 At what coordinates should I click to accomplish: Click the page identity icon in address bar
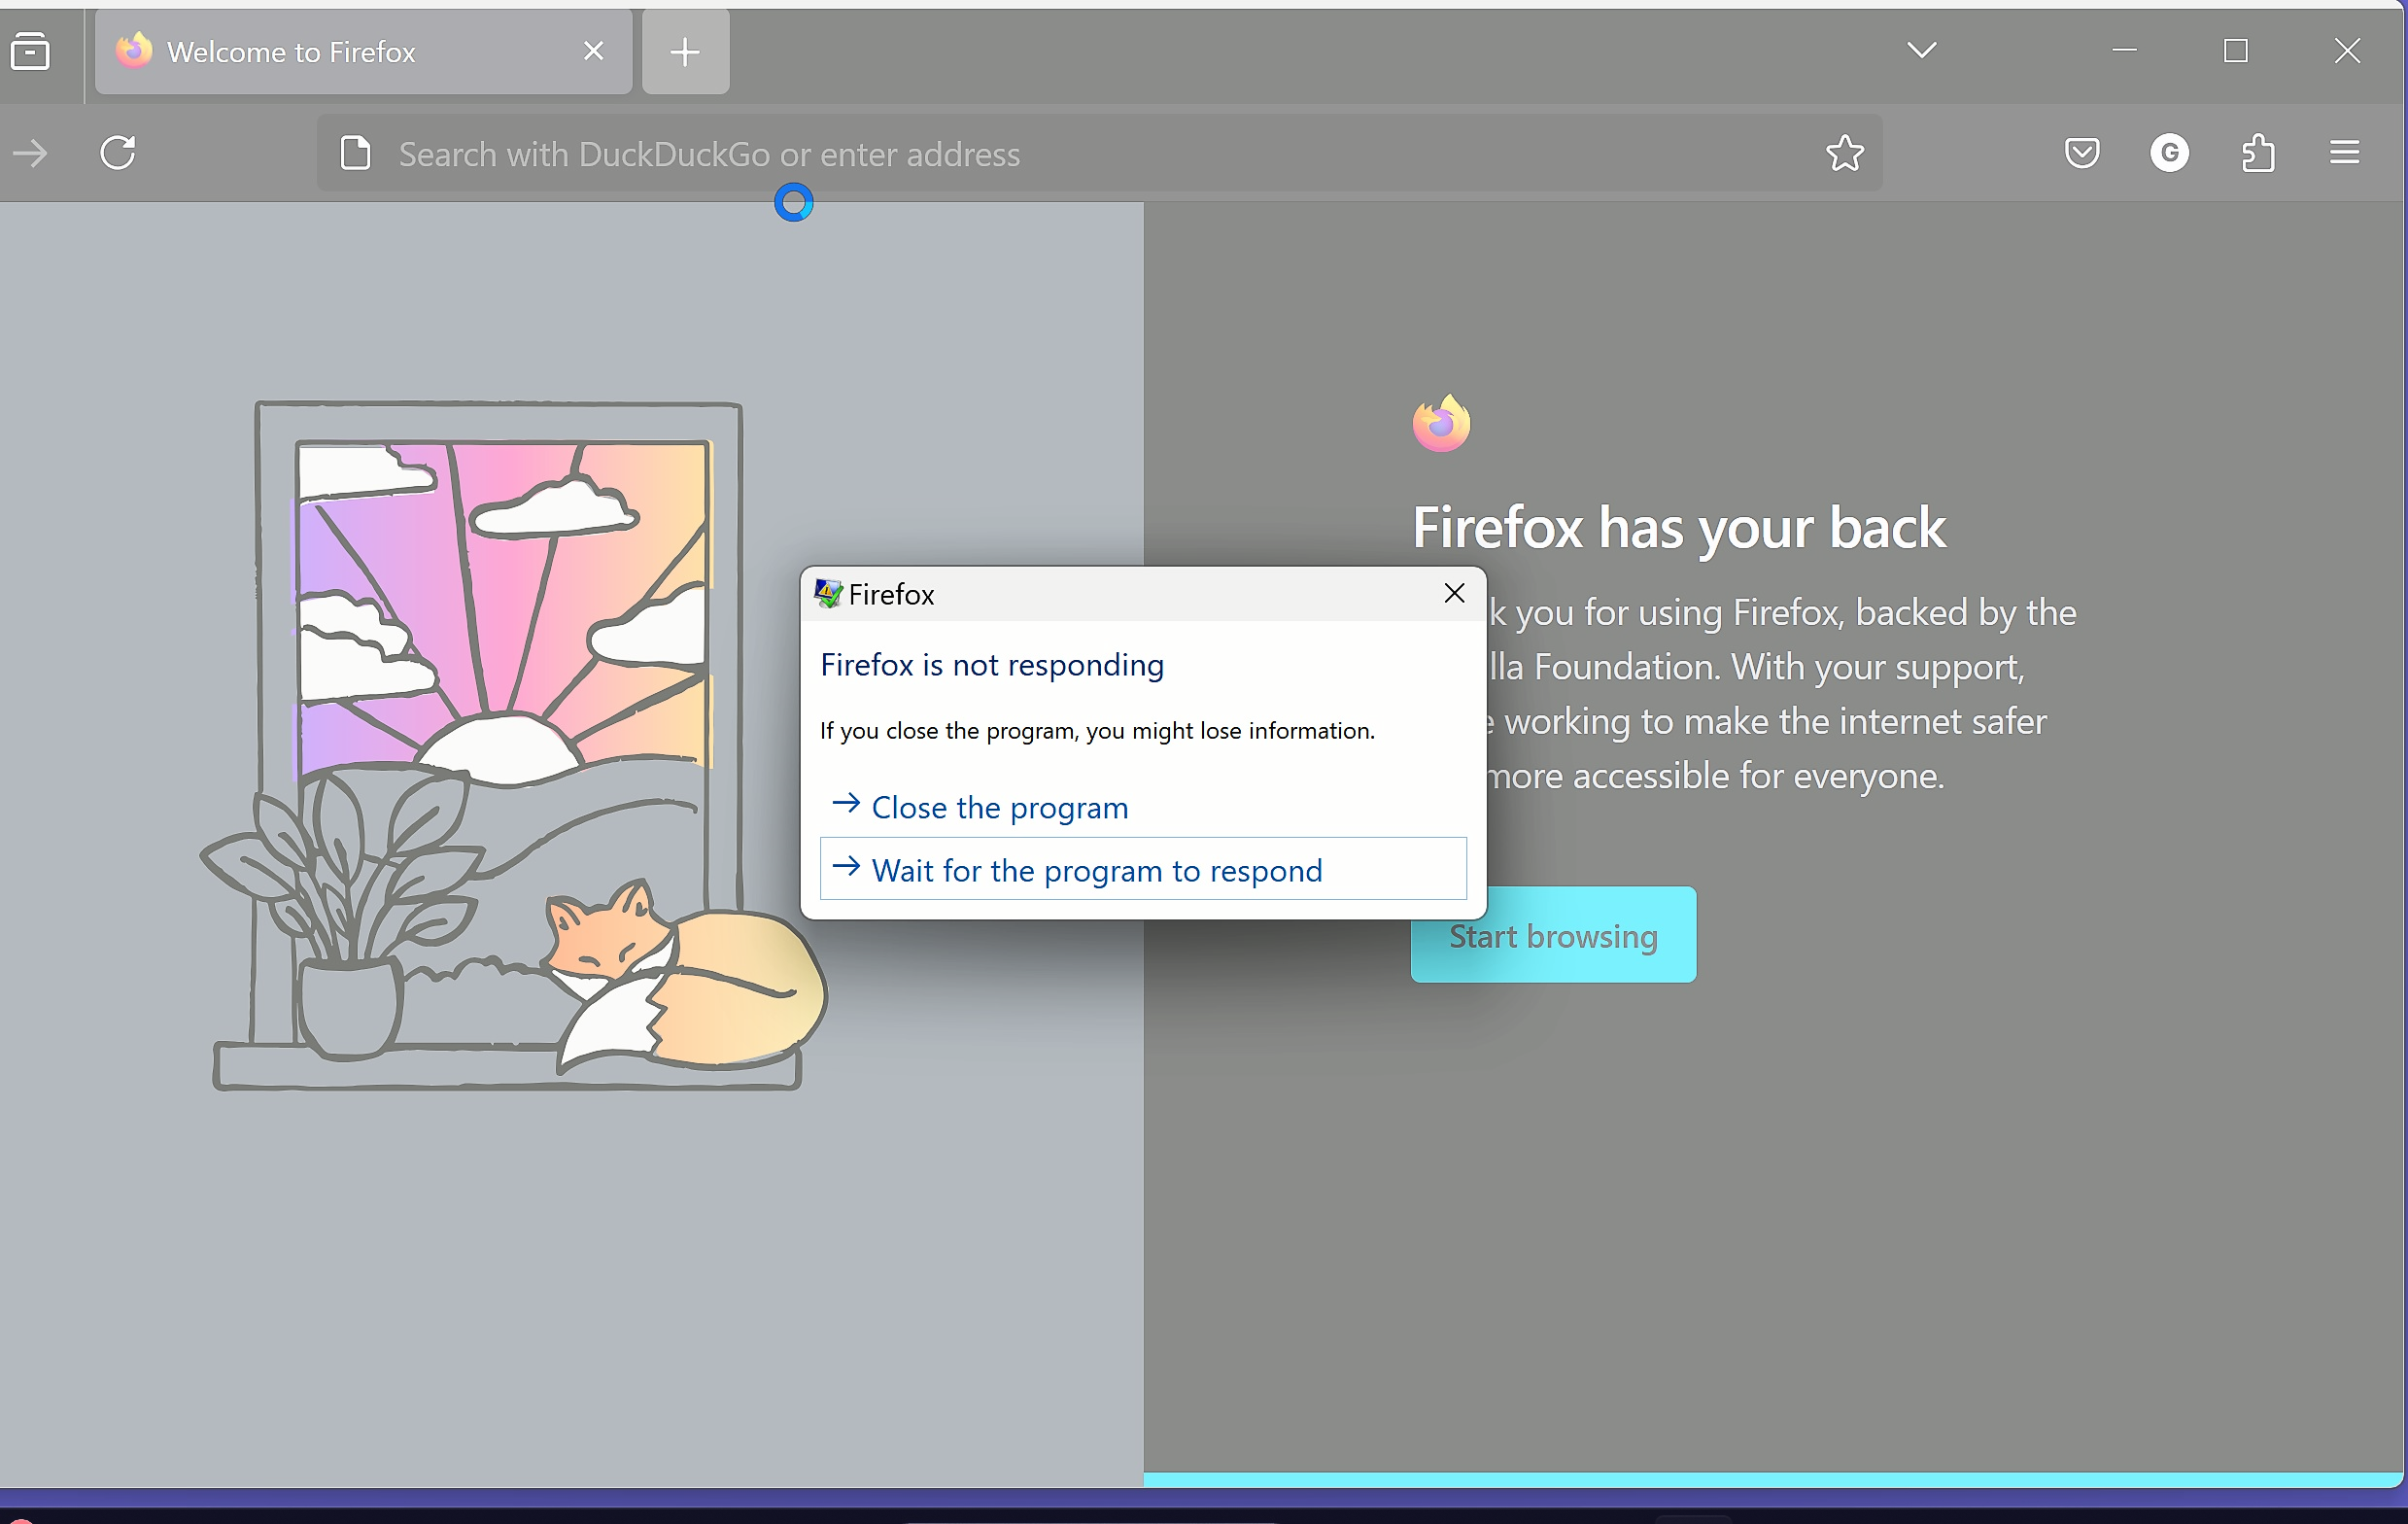(x=356, y=154)
